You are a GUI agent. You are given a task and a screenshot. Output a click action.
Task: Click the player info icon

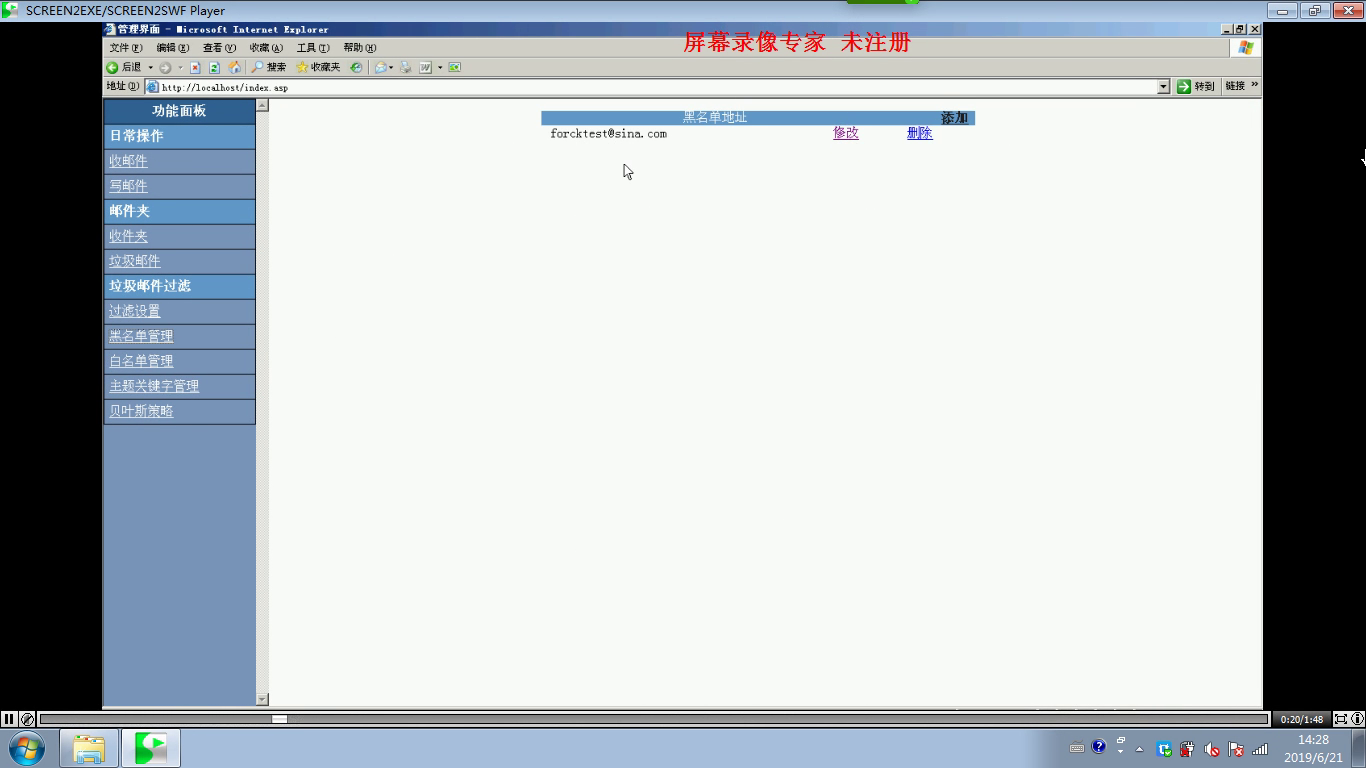(x=1357, y=719)
